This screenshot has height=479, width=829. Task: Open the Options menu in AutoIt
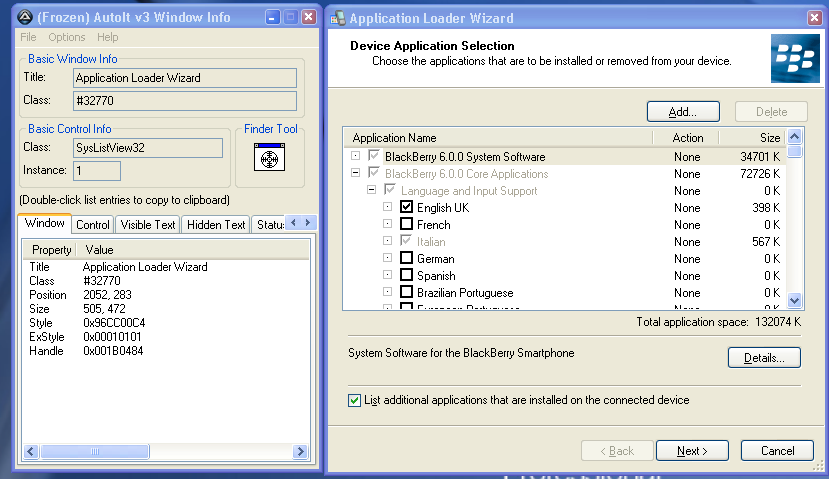pyautogui.click(x=67, y=37)
